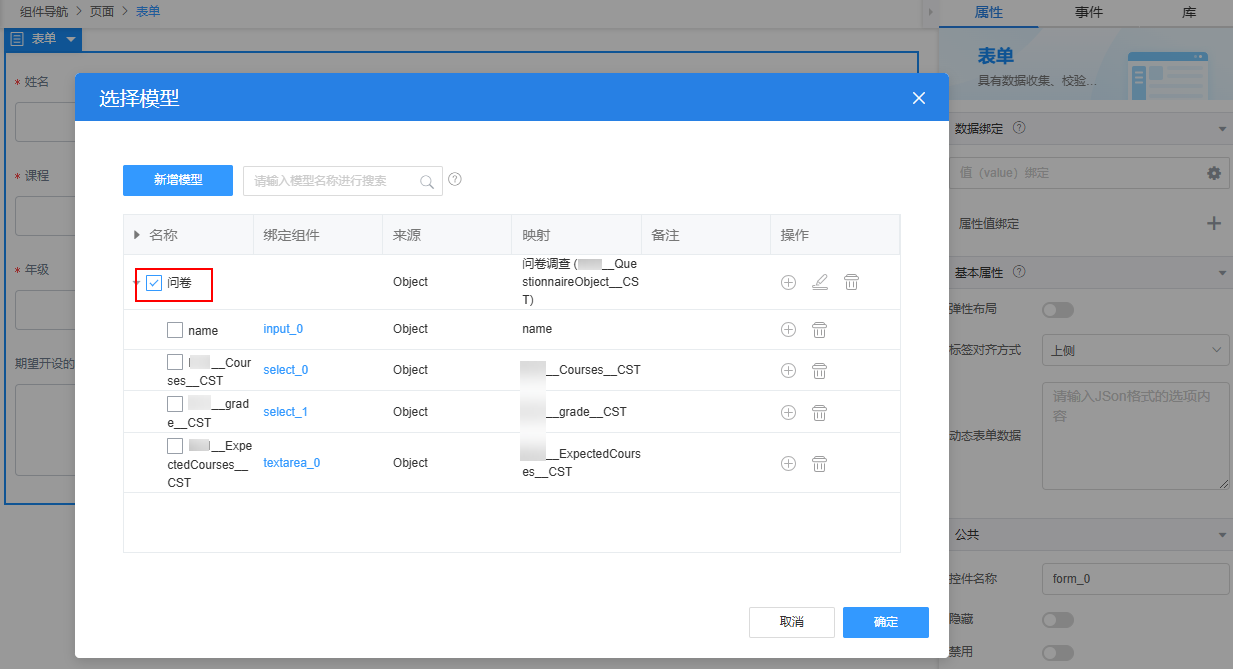Check the Courses__CST row checkbox
Image resolution: width=1233 pixels, height=669 pixels.
pyautogui.click(x=175, y=362)
